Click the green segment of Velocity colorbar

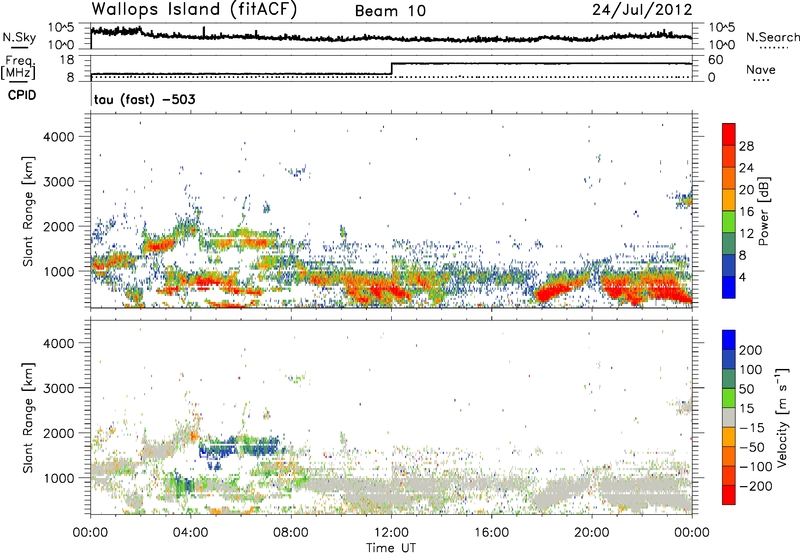[729, 398]
